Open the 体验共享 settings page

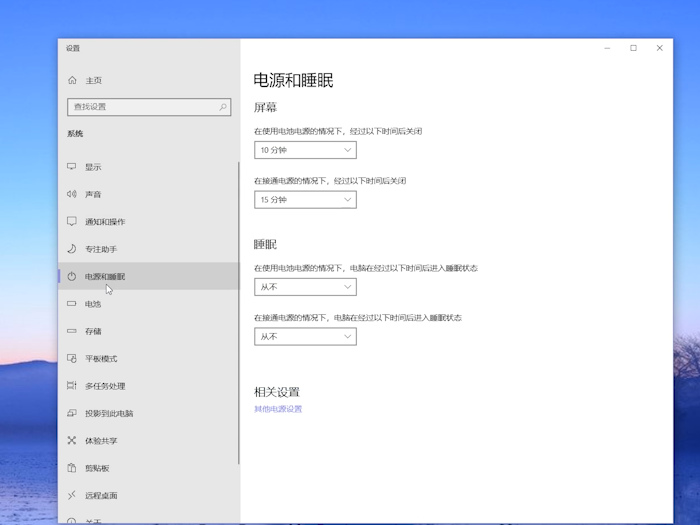point(101,441)
